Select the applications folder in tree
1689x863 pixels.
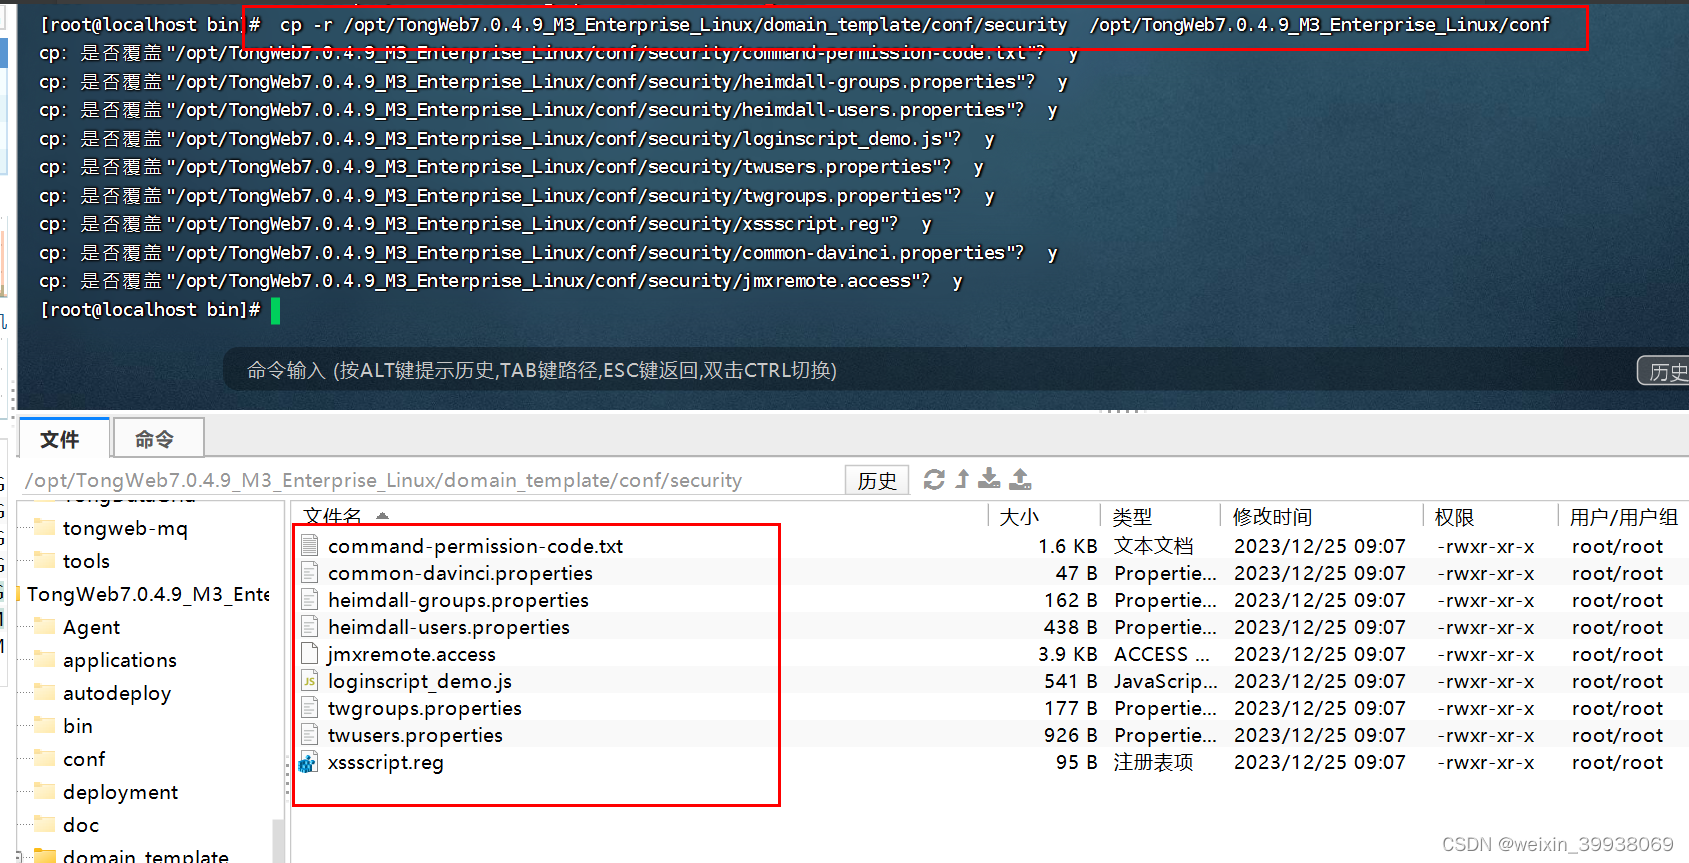pyautogui.click(x=119, y=660)
